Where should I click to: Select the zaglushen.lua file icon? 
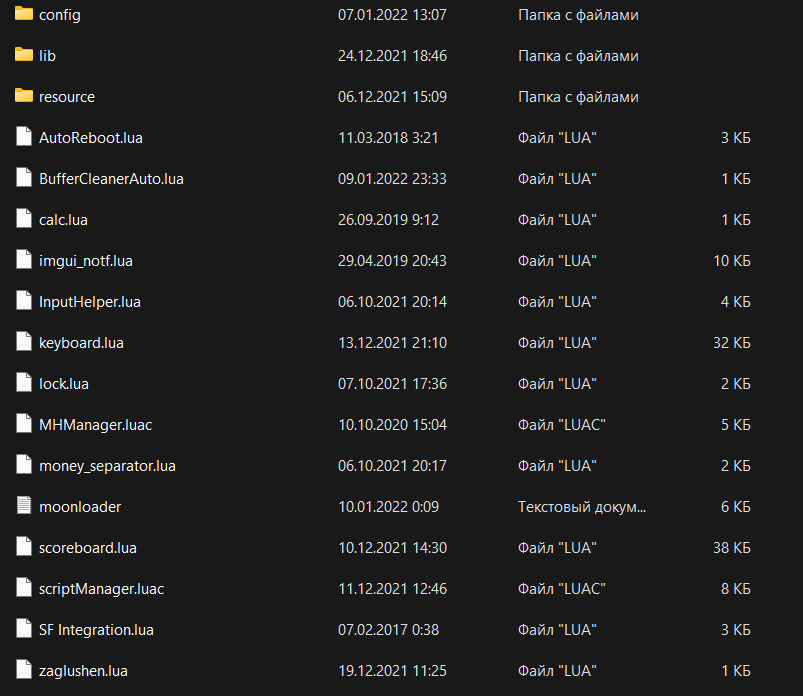pyautogui.click(x=24, y=669)
